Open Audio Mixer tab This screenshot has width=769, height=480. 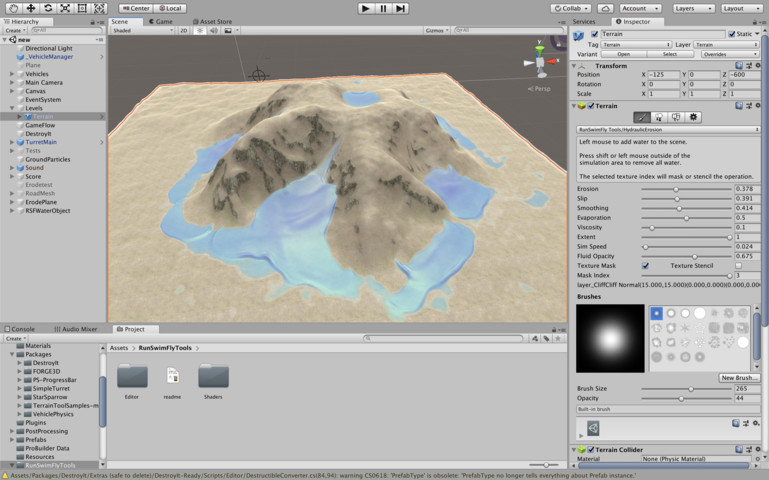(76, 329)
